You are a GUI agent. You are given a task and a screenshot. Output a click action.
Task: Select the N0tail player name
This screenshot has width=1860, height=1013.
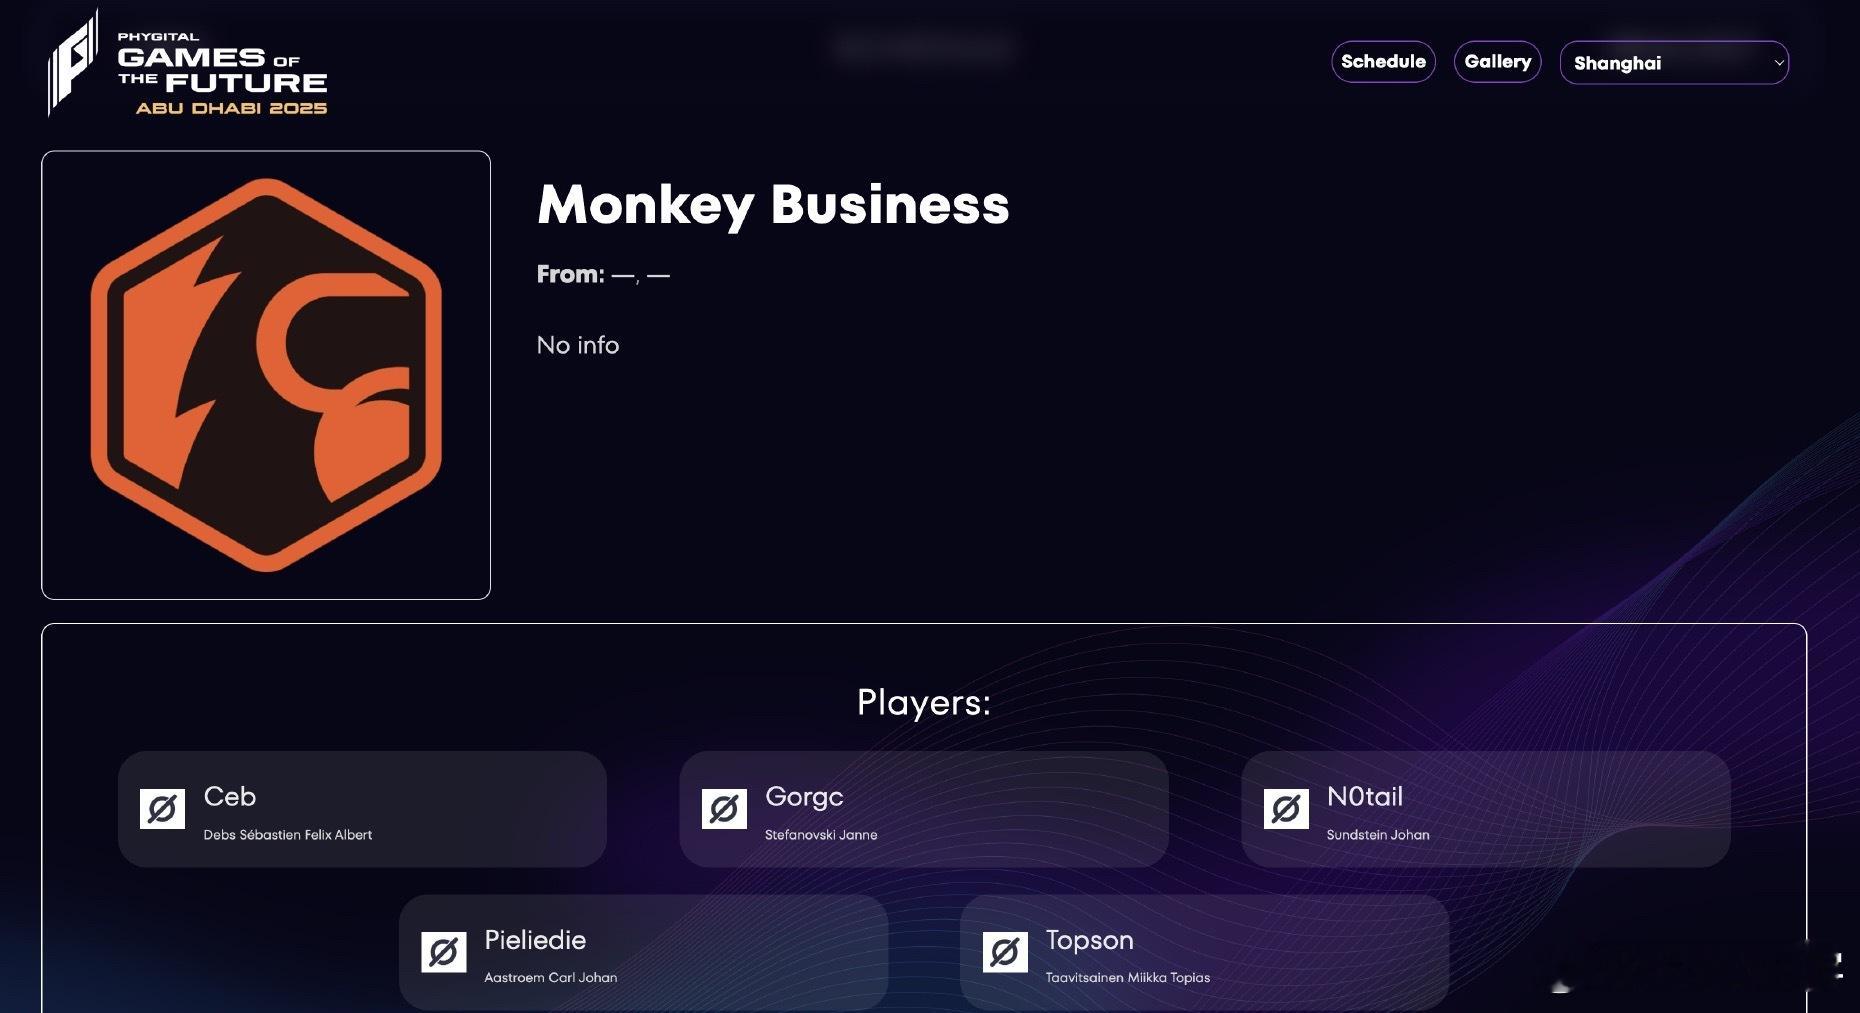(1365, 797)
